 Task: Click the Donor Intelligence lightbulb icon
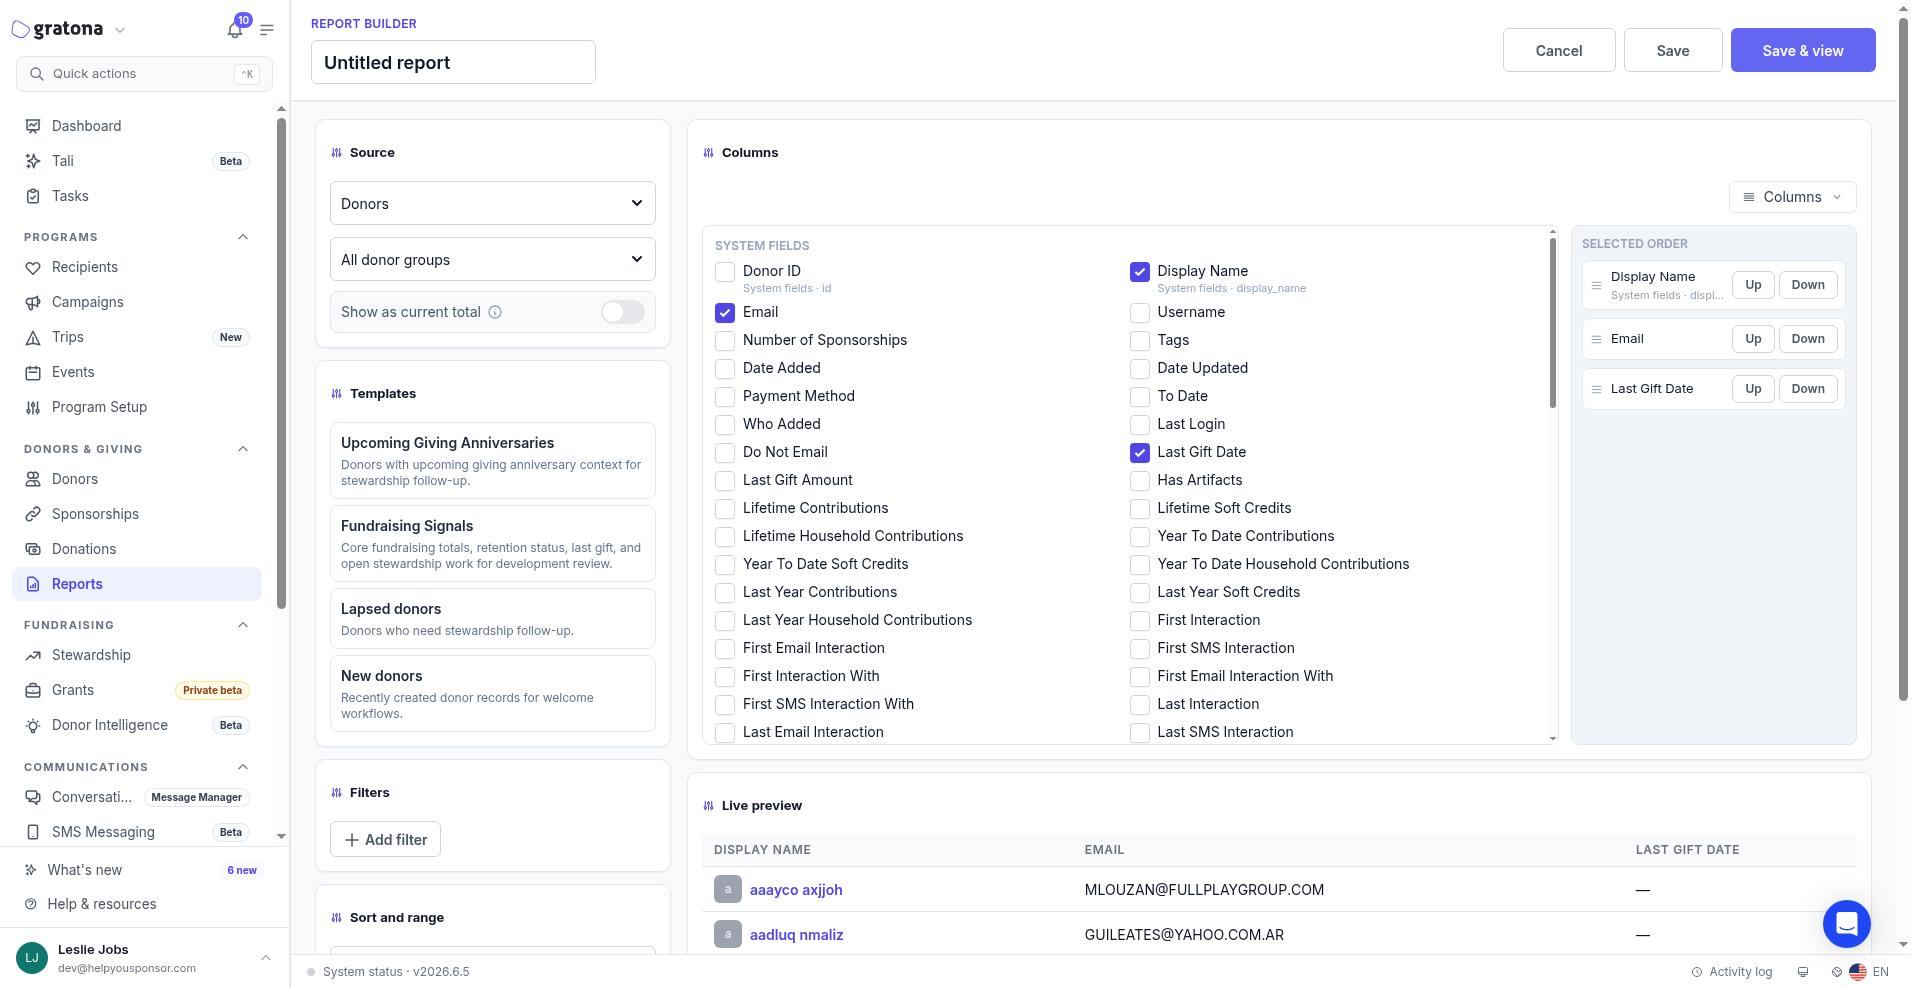[33, 725]
